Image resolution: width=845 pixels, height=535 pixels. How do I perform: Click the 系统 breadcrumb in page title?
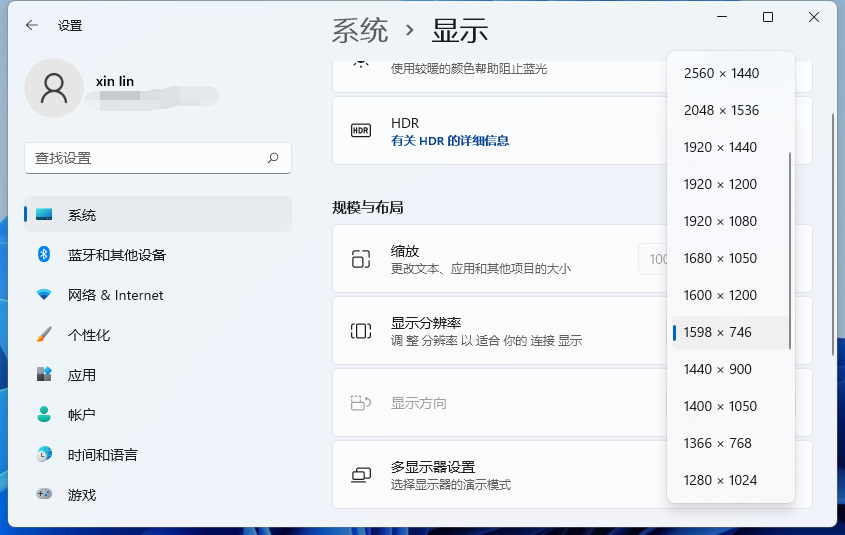pyautogui.click(x=360, y=31)
